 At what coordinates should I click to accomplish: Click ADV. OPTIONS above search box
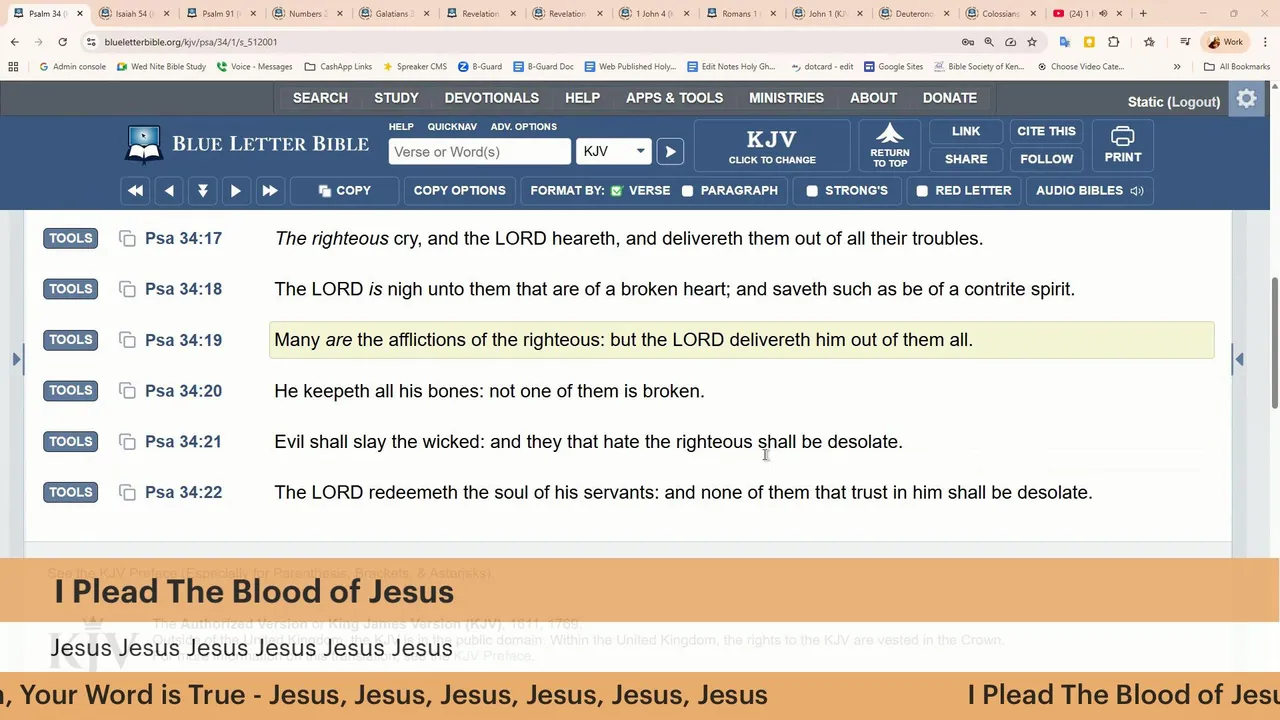[x=523, y=127]
